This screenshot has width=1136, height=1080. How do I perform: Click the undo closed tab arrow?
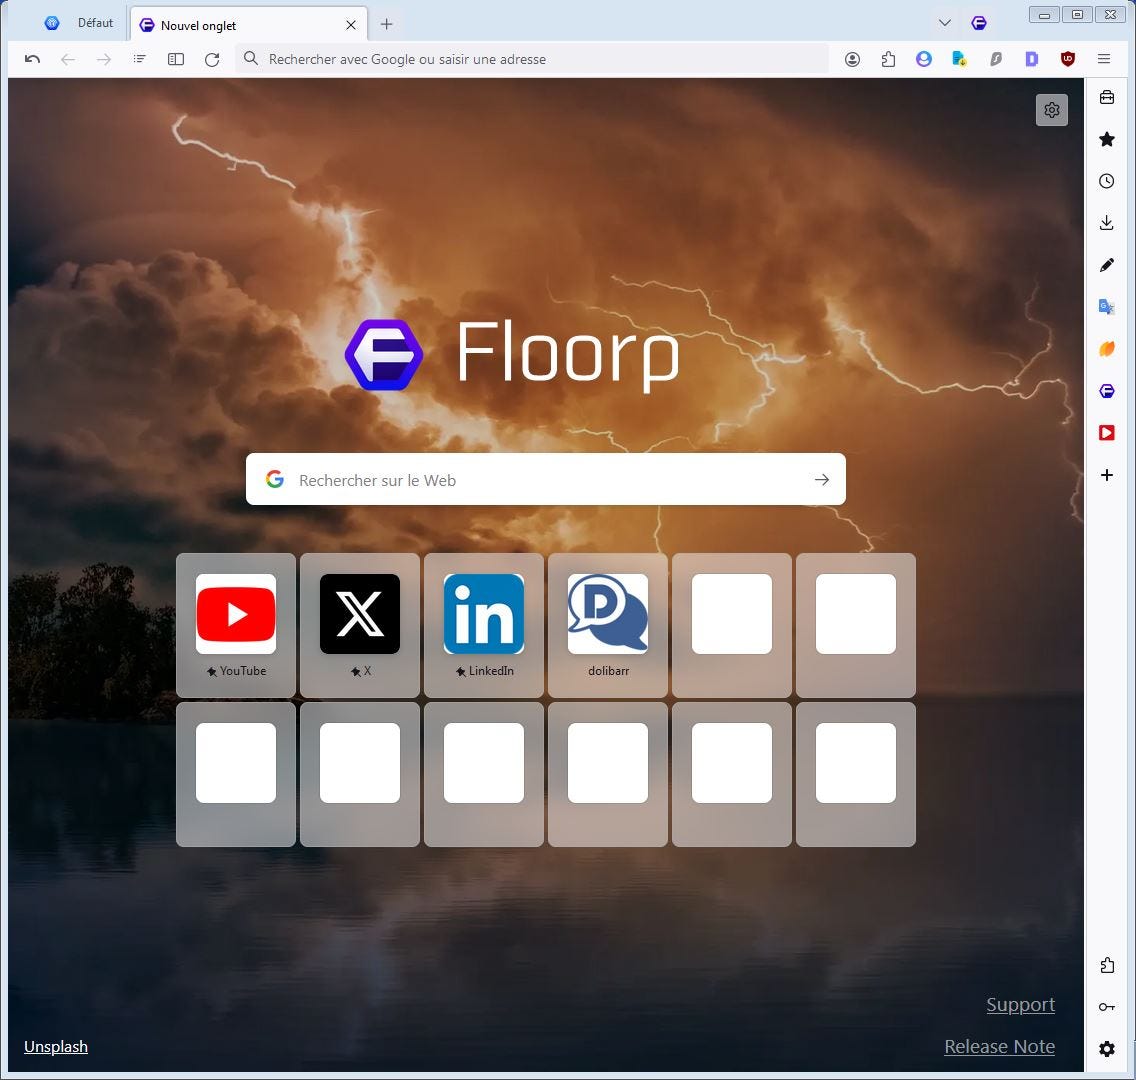[32, 59]
